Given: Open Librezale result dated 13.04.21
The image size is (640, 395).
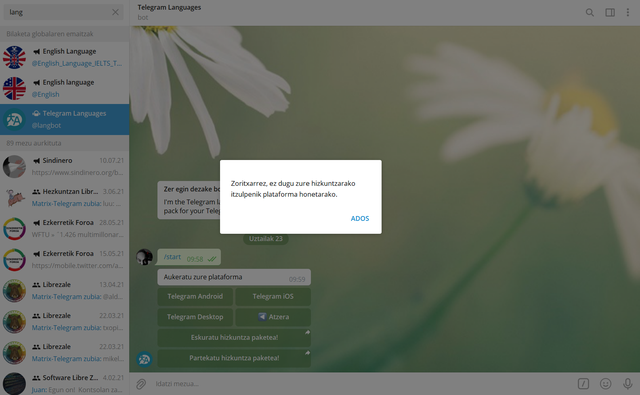Looking at the screenshot, I should 64,291.
